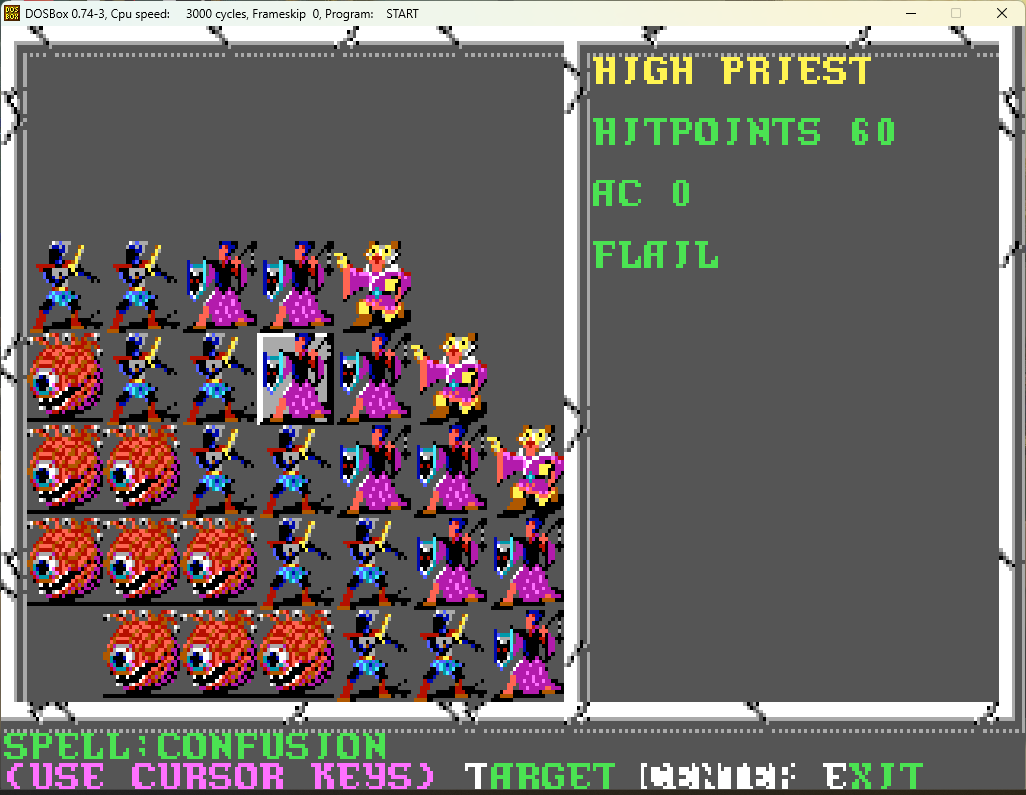Image resolution: width=1026 pixels, height=795 pixels.
Task: Click the leftmost beholder in the fourth row
Action: (65, 563)
